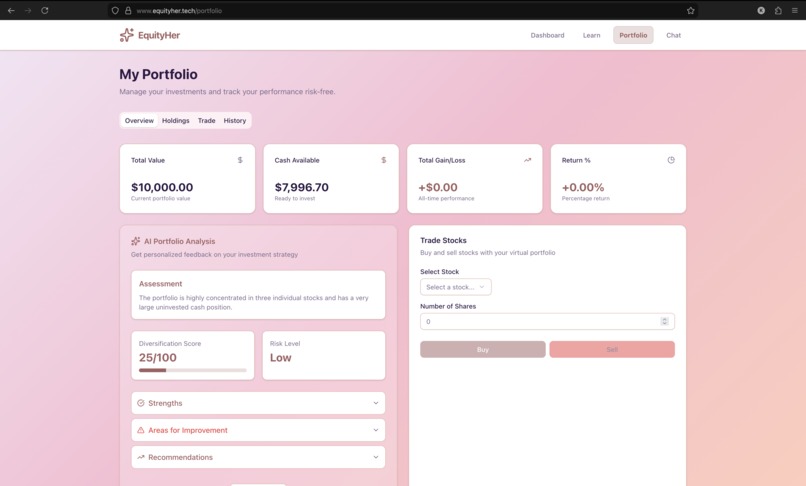Viewport: 806px width, 486px height.
Task: Bookmark this page with star icon
Action: [x=690, y=10]
